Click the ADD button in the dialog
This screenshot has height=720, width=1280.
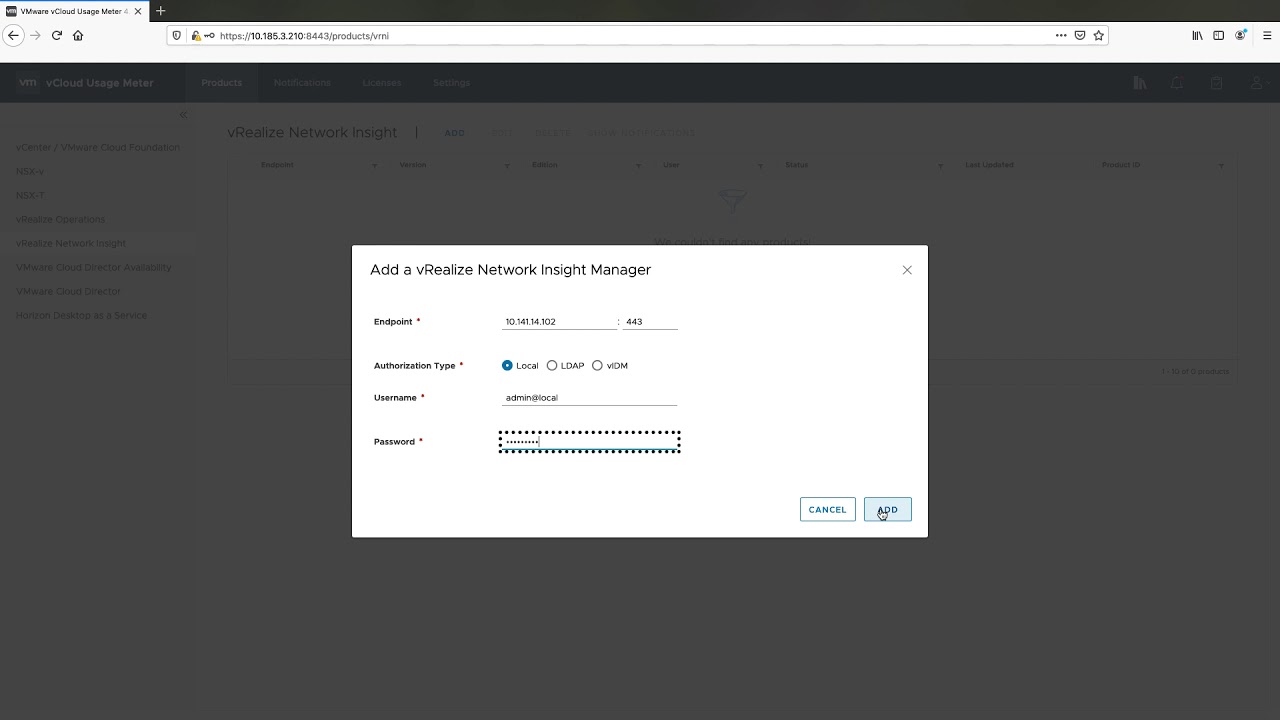point(887,509)
